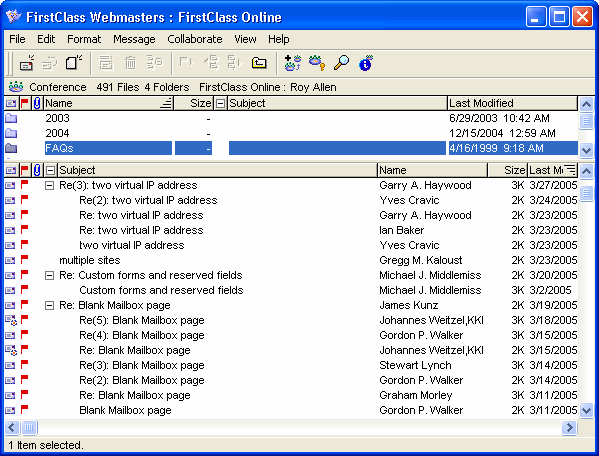599x456 pixels.
Task: Toggle unread flag on 'multiple sites'
Action: click(x=24, y=260)
